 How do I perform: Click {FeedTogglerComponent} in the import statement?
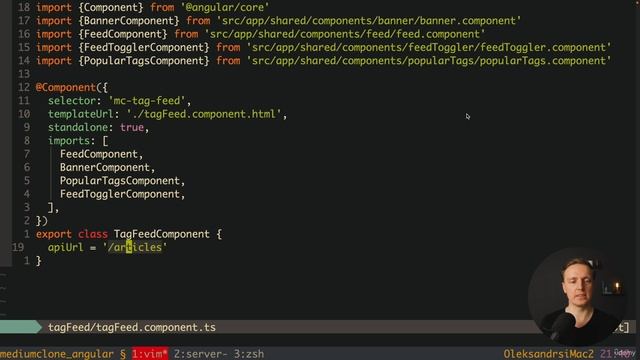144,47
